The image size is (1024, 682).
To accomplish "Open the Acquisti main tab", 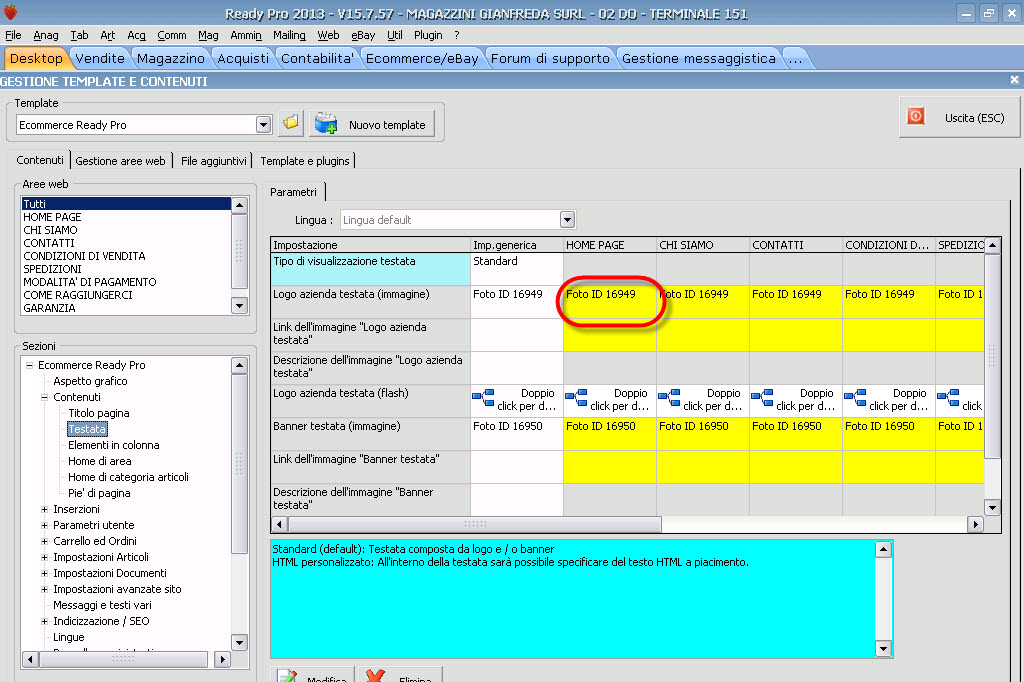I will 243,58.
